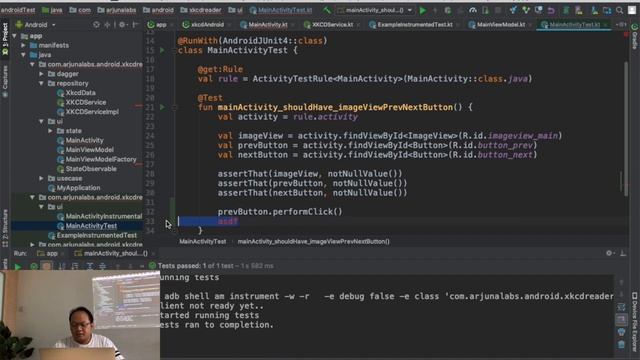The width and height of the screenshot is (640, 360).
Task: Click expand all tests icon in Run toolbar
Action: click(x=89, y=266)
